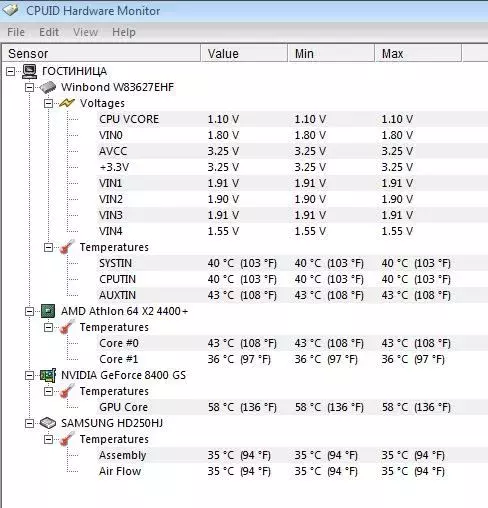
Task: Collapse the Voltages section
Action: (48, 103)
